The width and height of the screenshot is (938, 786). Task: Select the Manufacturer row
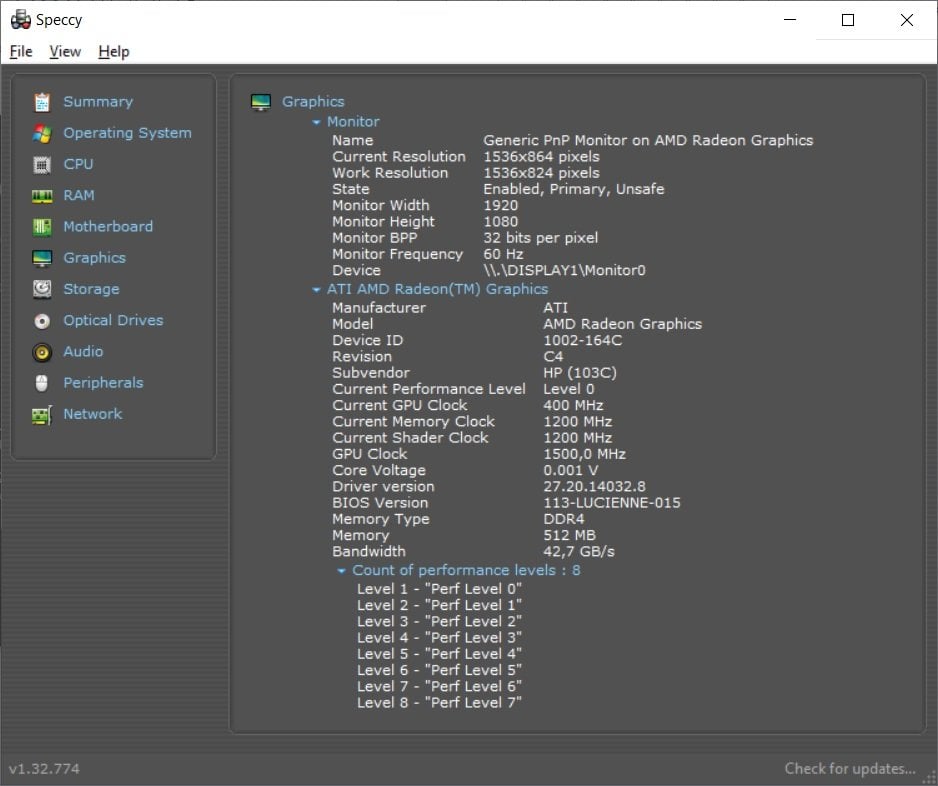tap(450, 308)
